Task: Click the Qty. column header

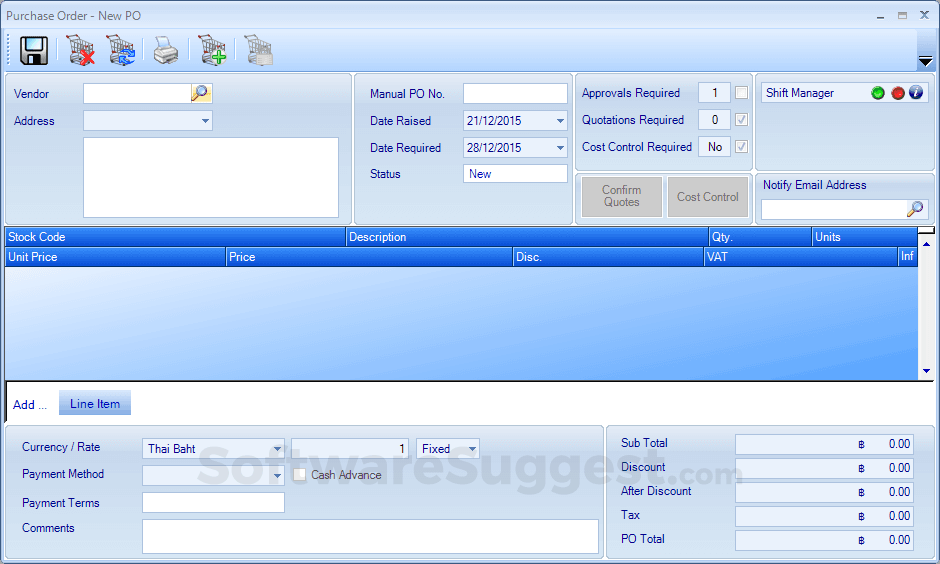Action: click(x=760, y=237)
